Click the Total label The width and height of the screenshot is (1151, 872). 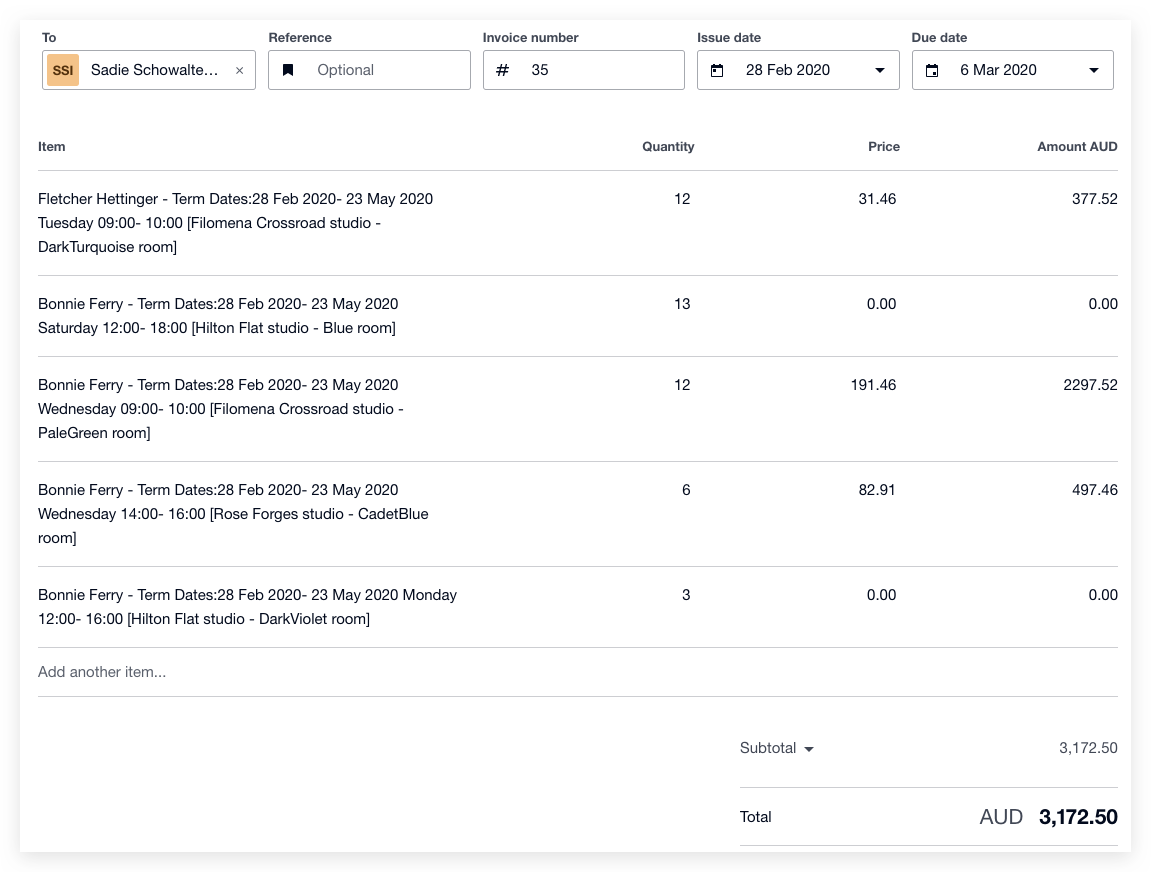pyautogui.click(x=755, y=817)
